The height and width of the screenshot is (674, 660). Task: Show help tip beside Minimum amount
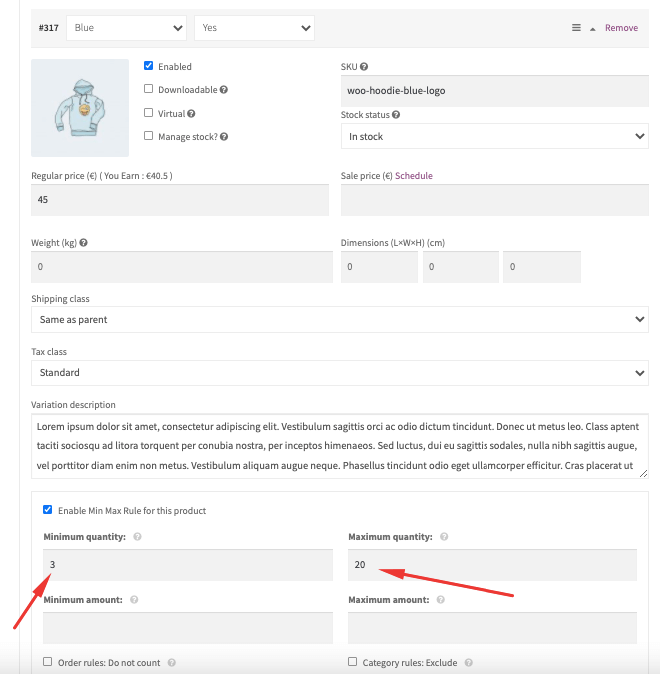134,600
